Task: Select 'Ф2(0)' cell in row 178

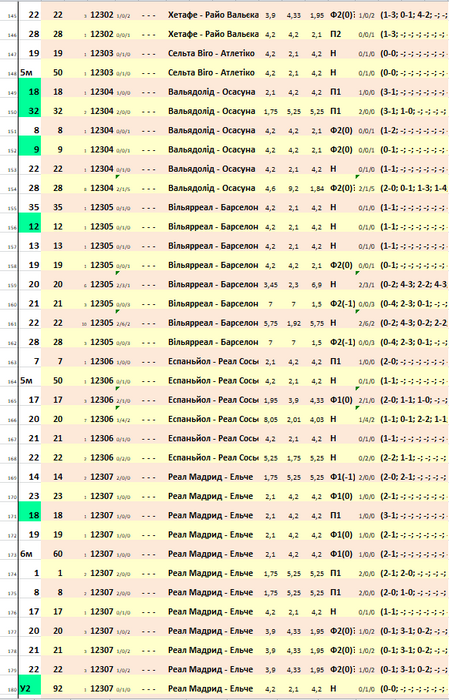Action: tap(342, 650)
